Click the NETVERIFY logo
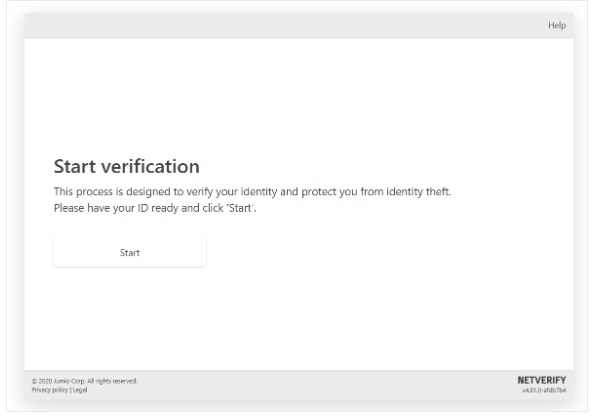 tap(542, 380)
